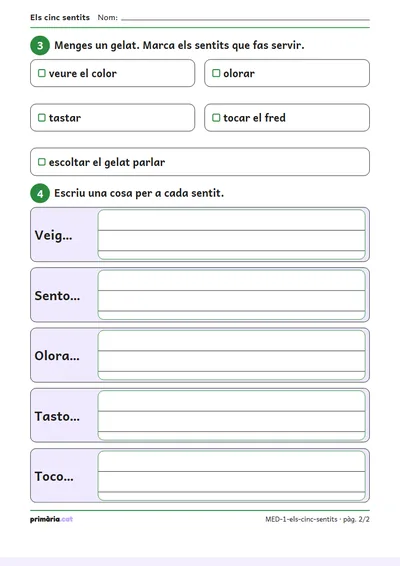Click the green number 3 badge
This screenshot has width=400, height=566.
coord(40,45)
